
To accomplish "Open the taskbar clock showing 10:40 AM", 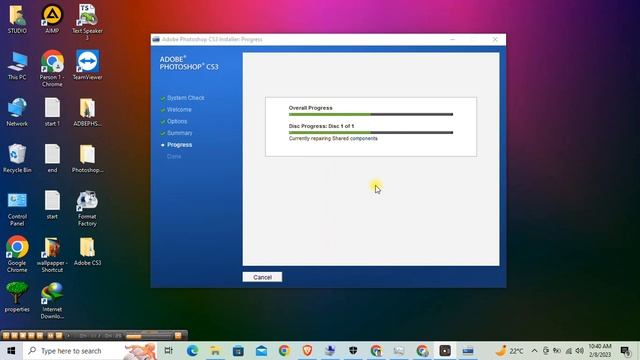I will 600,351.
